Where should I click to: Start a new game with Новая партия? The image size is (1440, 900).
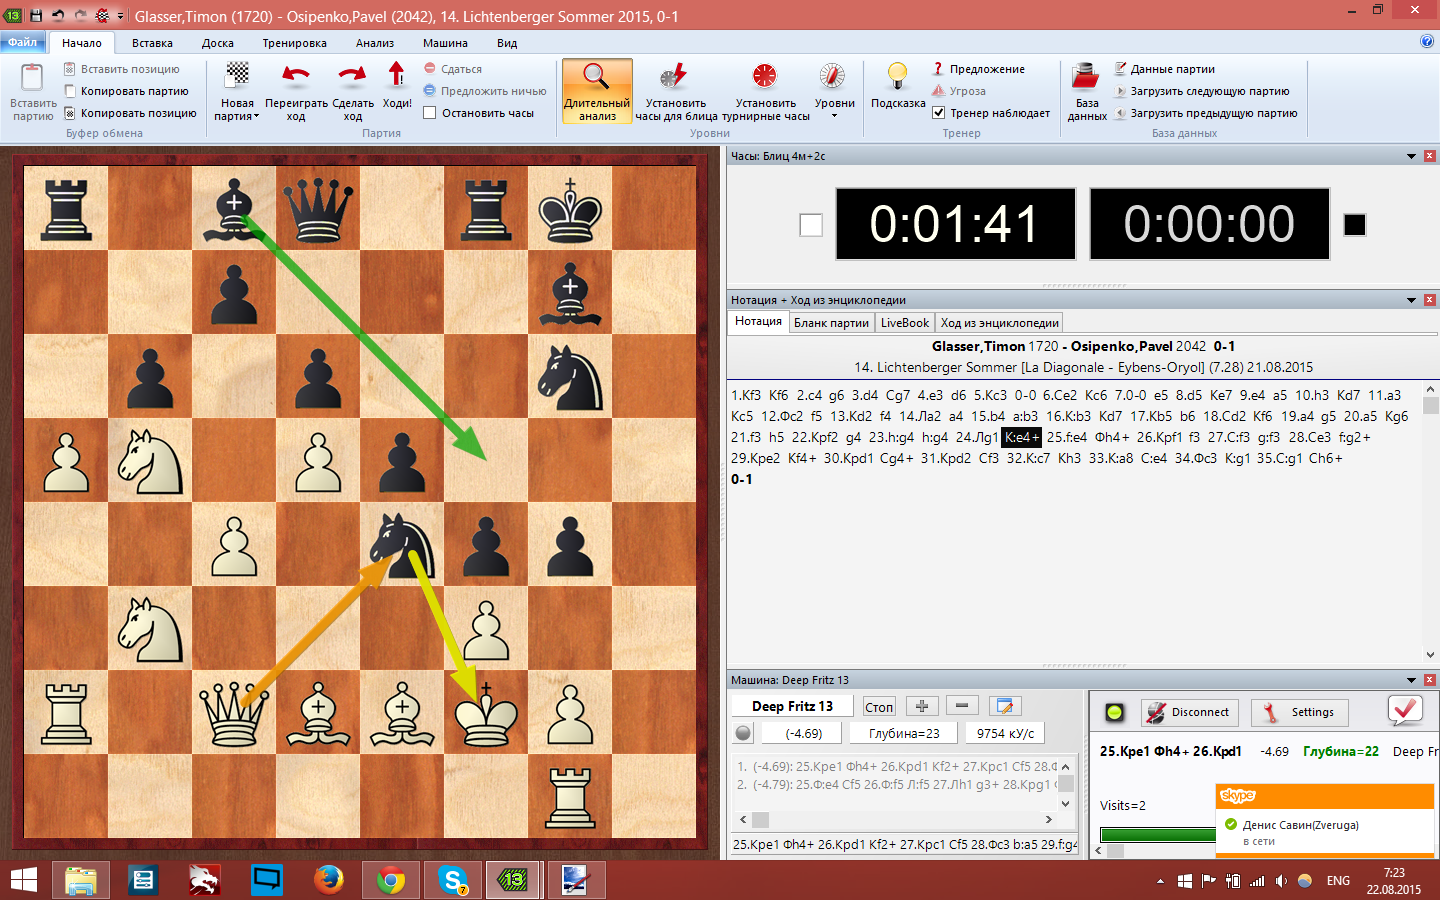tap(237, 91)
